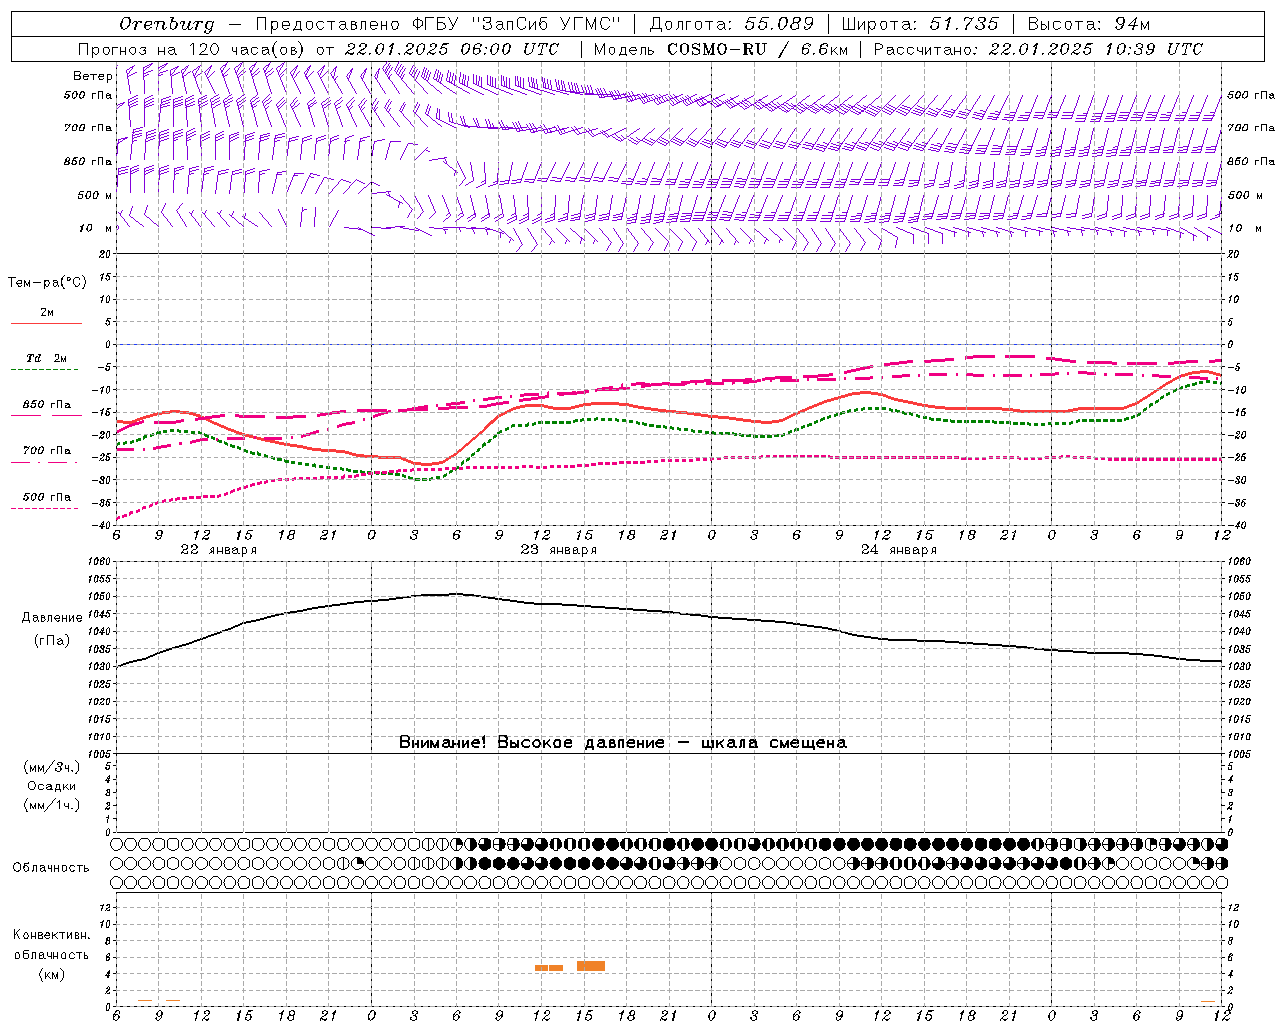This screenshot has height=1024, width=1280.
Task: Select the 'Прогноз на 120 часа(ов)' forecast text
Action: pyautogui.click(x=192, y=49)
